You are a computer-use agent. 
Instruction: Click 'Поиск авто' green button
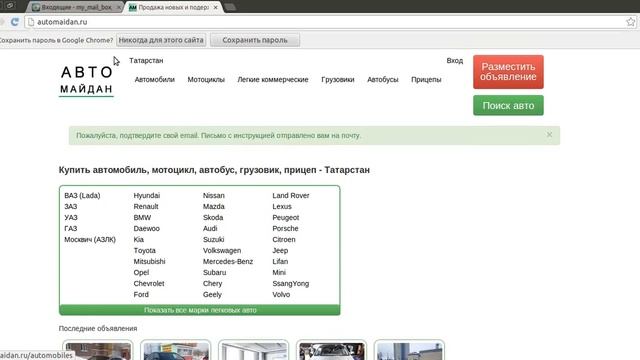pos(508,105)
